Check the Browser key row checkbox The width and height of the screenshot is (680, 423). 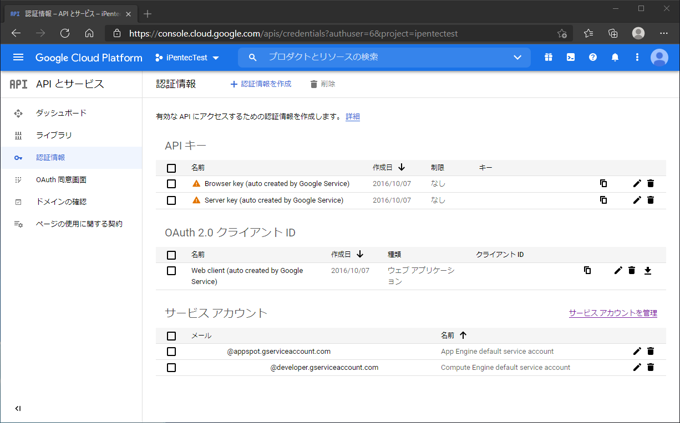(171, 184)
